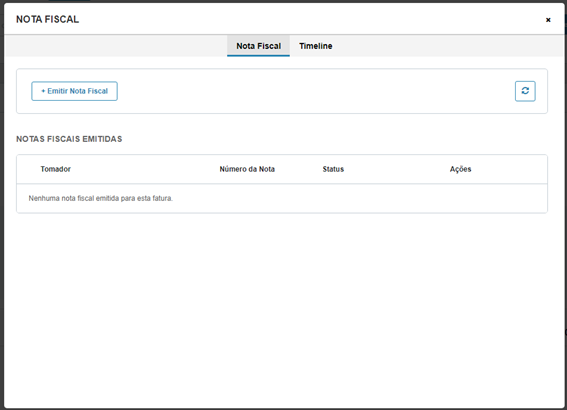Click the Número da Nota column header

(x=247, y=169)
